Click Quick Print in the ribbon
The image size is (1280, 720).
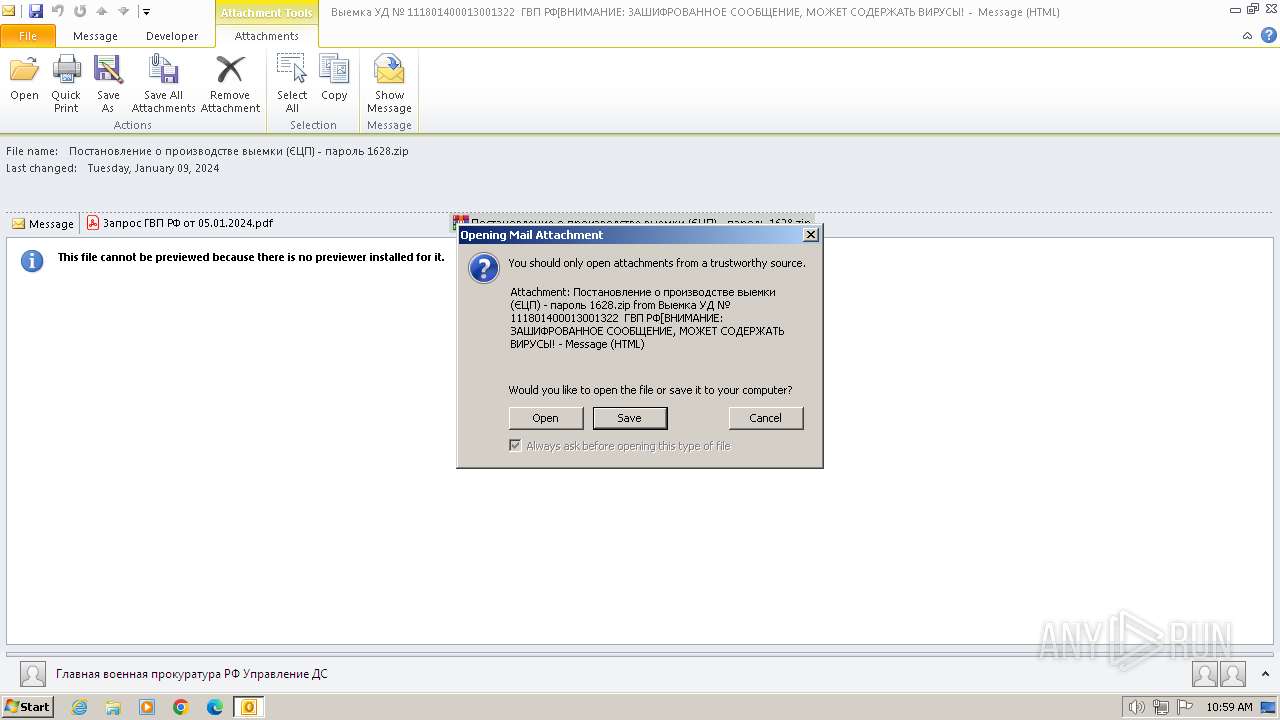coord(66,84)
